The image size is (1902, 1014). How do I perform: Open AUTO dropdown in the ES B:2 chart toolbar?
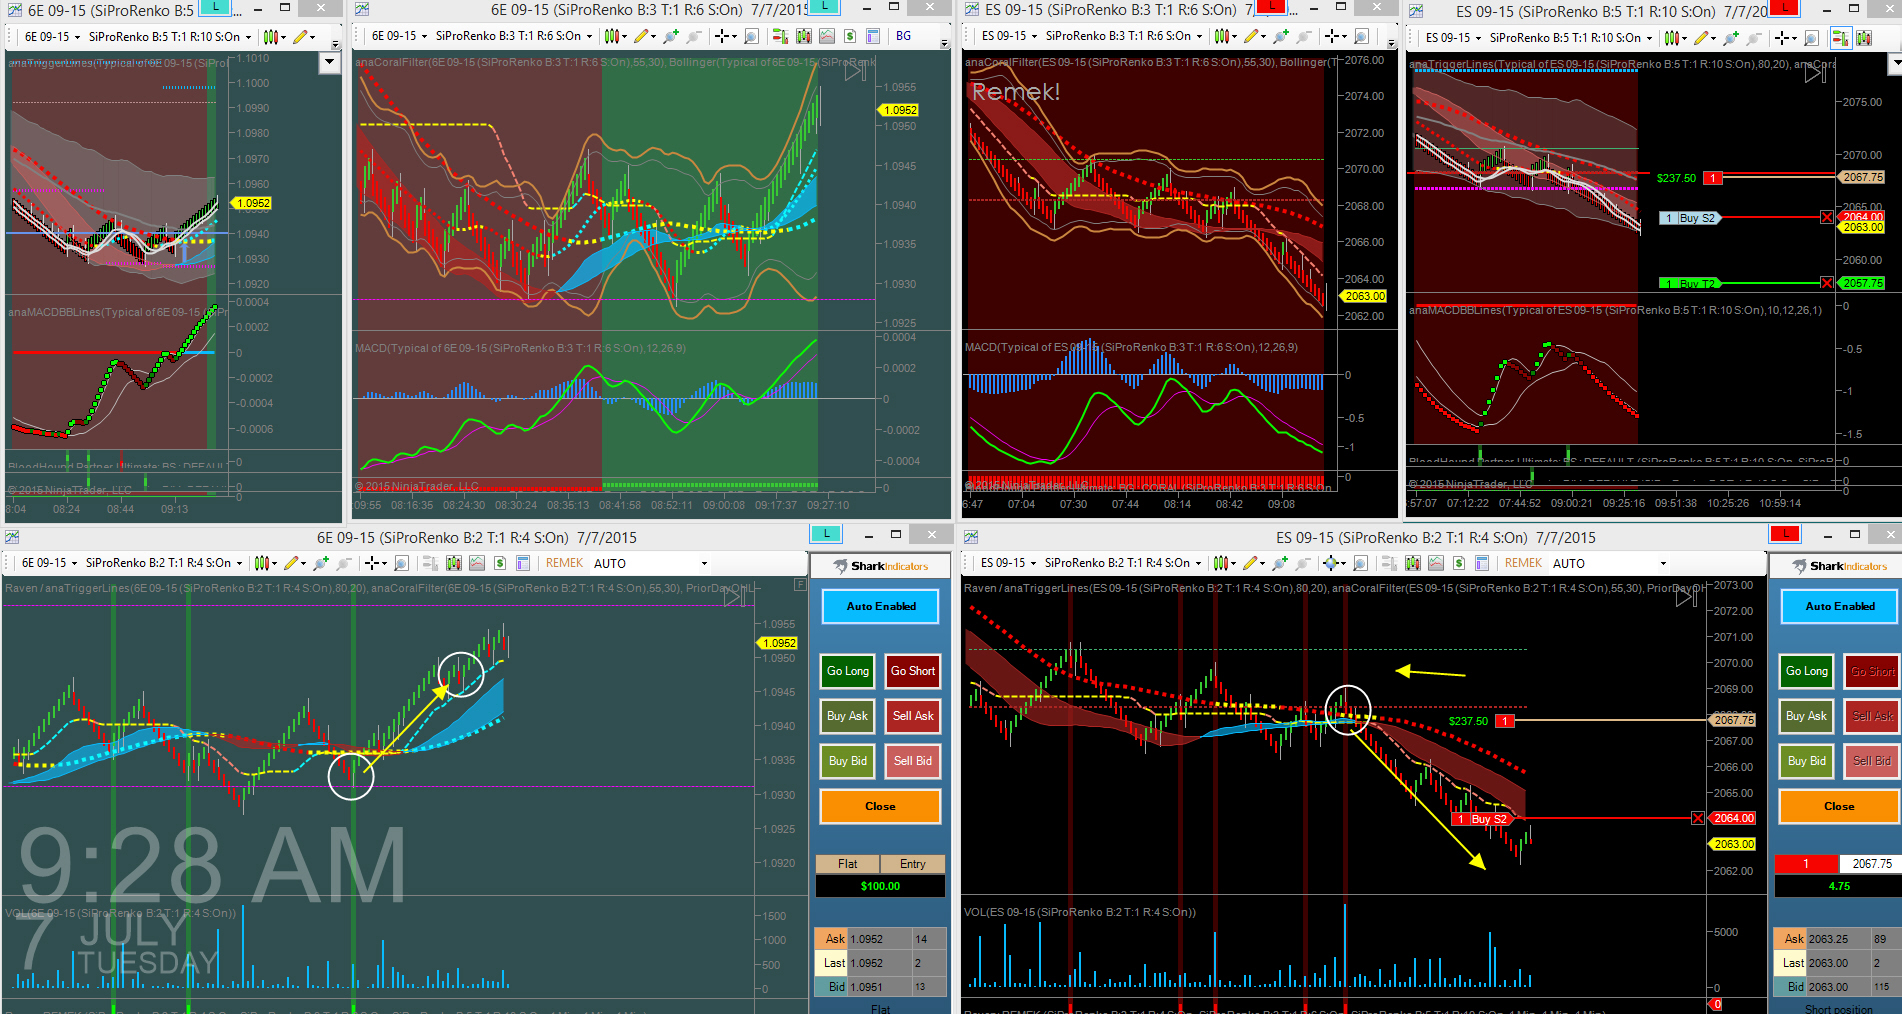click(x=1609, y=563)
